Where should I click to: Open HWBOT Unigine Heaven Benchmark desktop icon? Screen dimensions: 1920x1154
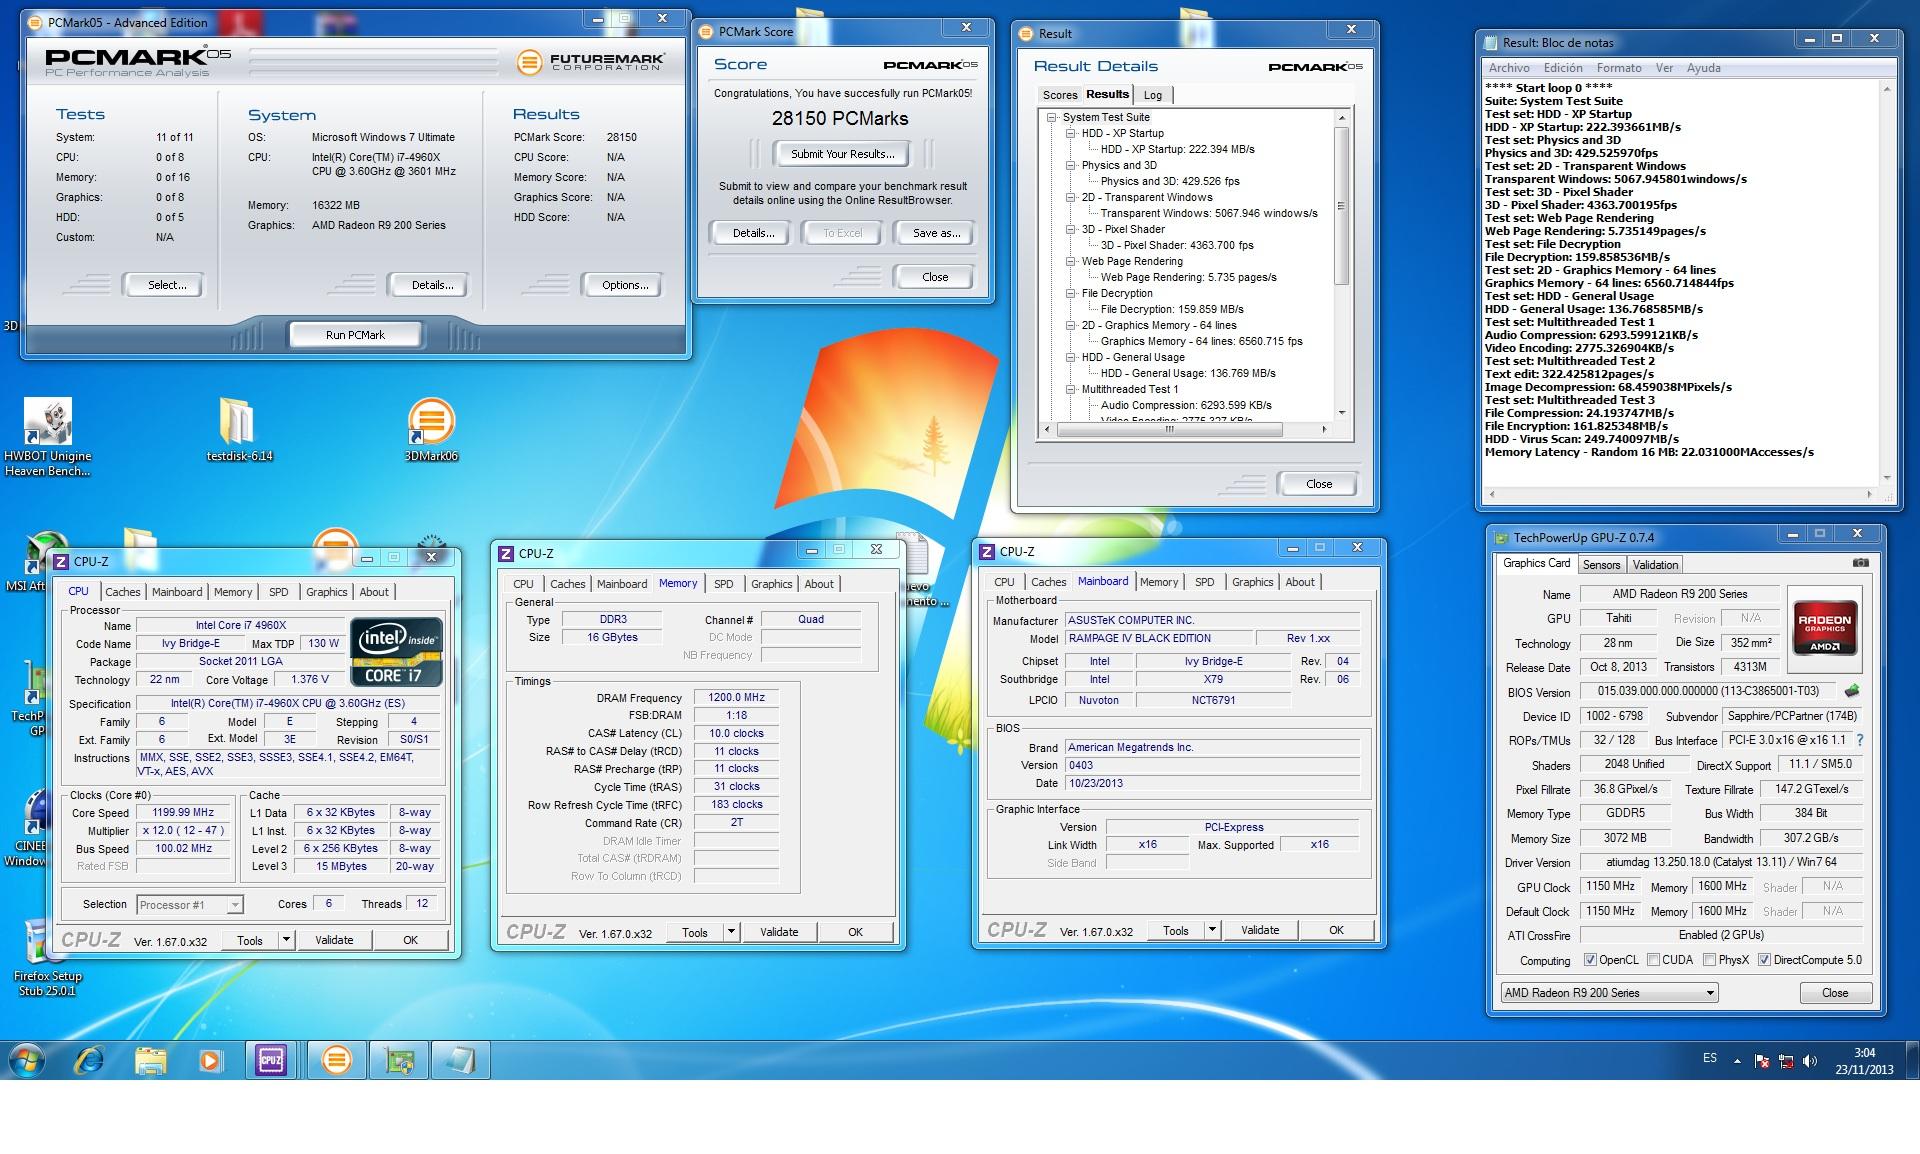(x=47, y=438)
